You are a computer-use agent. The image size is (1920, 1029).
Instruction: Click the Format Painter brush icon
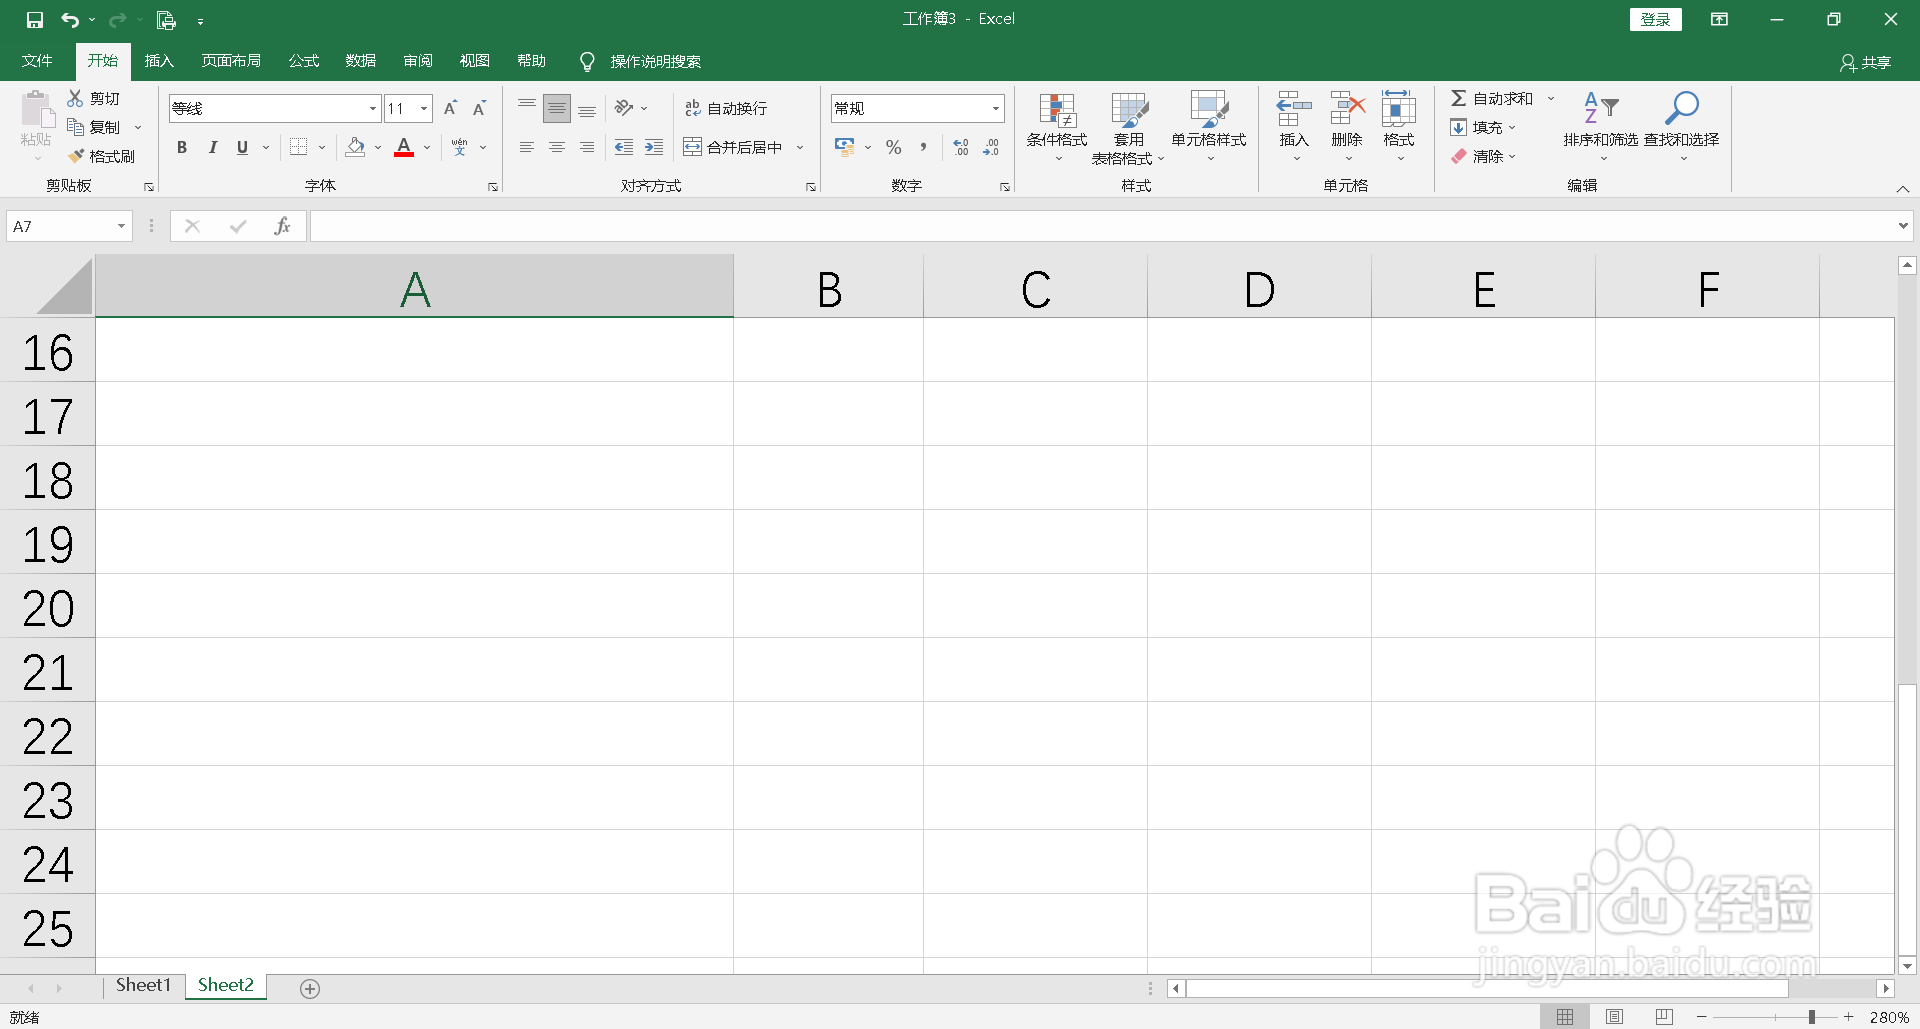[75, 156]
